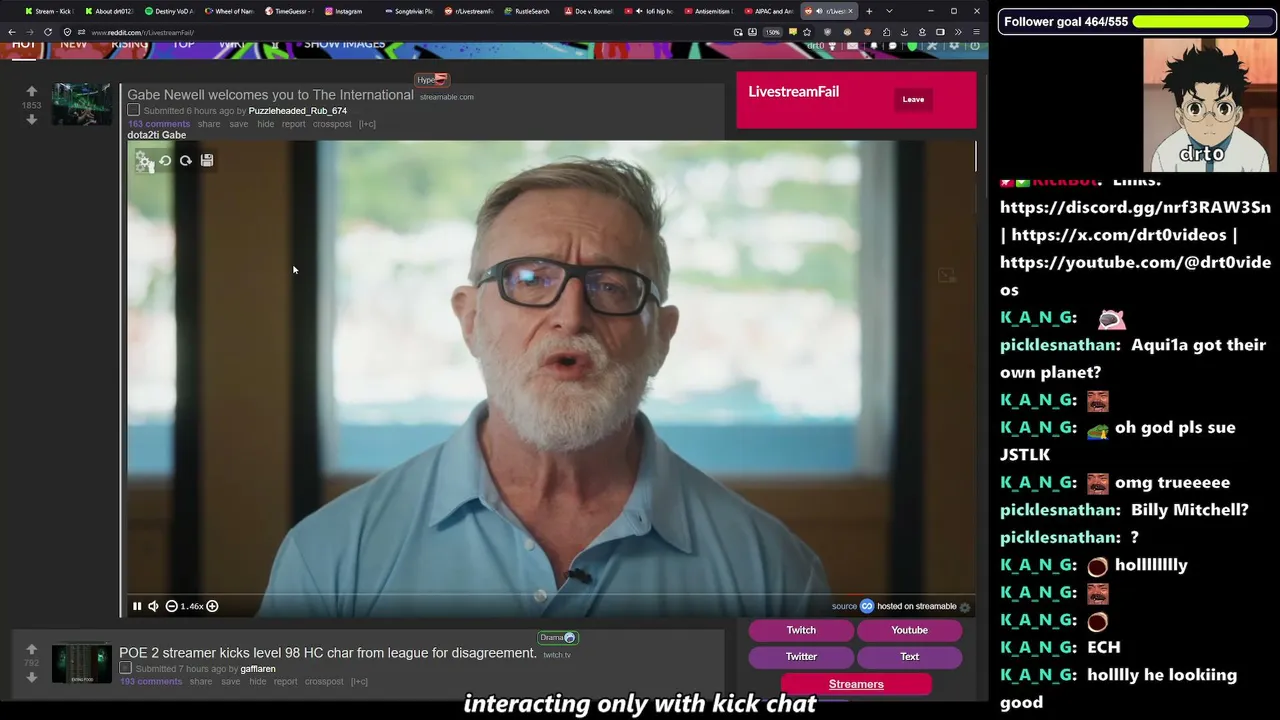Share the Gabe Newell post

209,124
